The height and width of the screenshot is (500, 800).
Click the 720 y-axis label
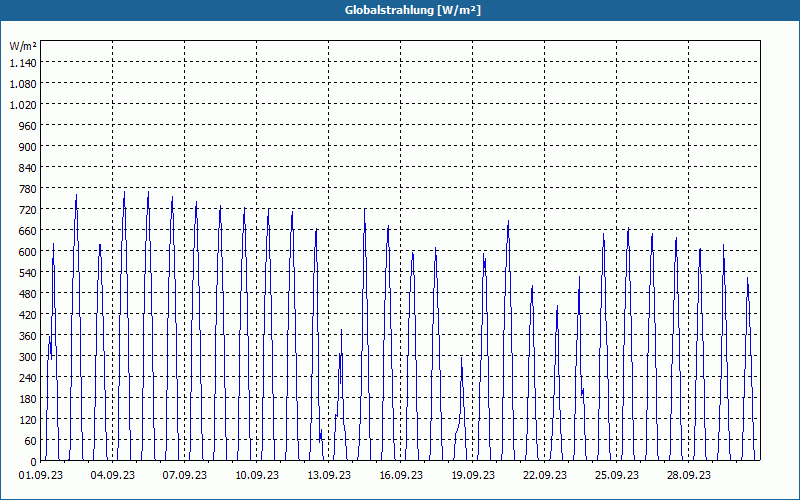(x=28, y=210)
